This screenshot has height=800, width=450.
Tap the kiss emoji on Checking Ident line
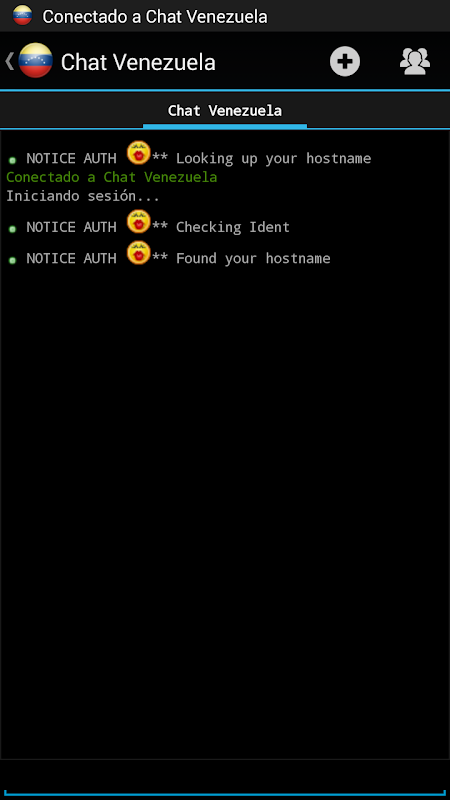click(x=138, y=221)
